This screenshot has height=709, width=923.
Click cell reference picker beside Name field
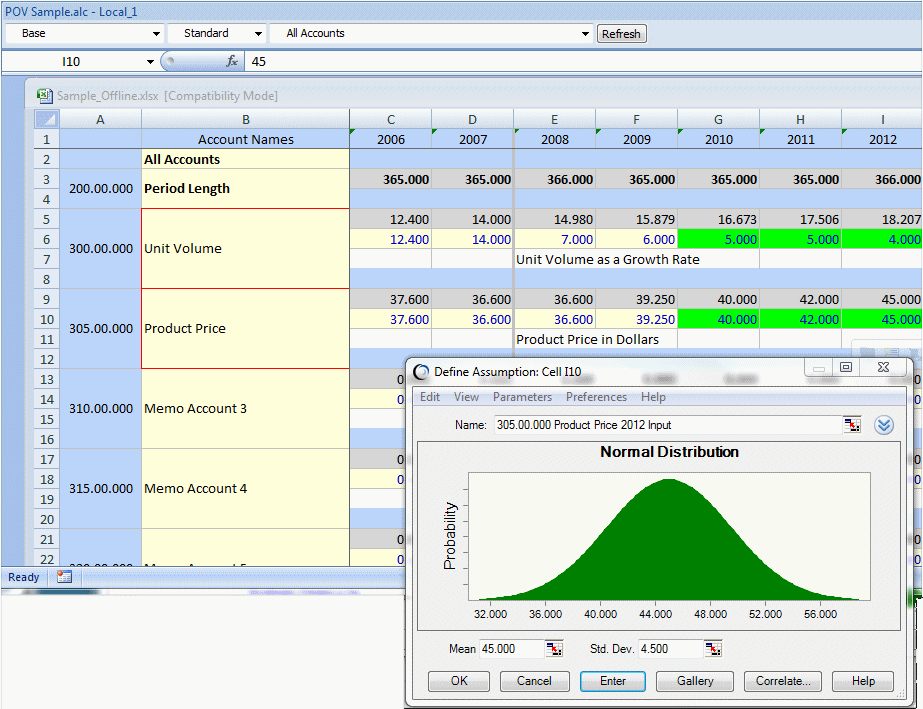[851, 425]
